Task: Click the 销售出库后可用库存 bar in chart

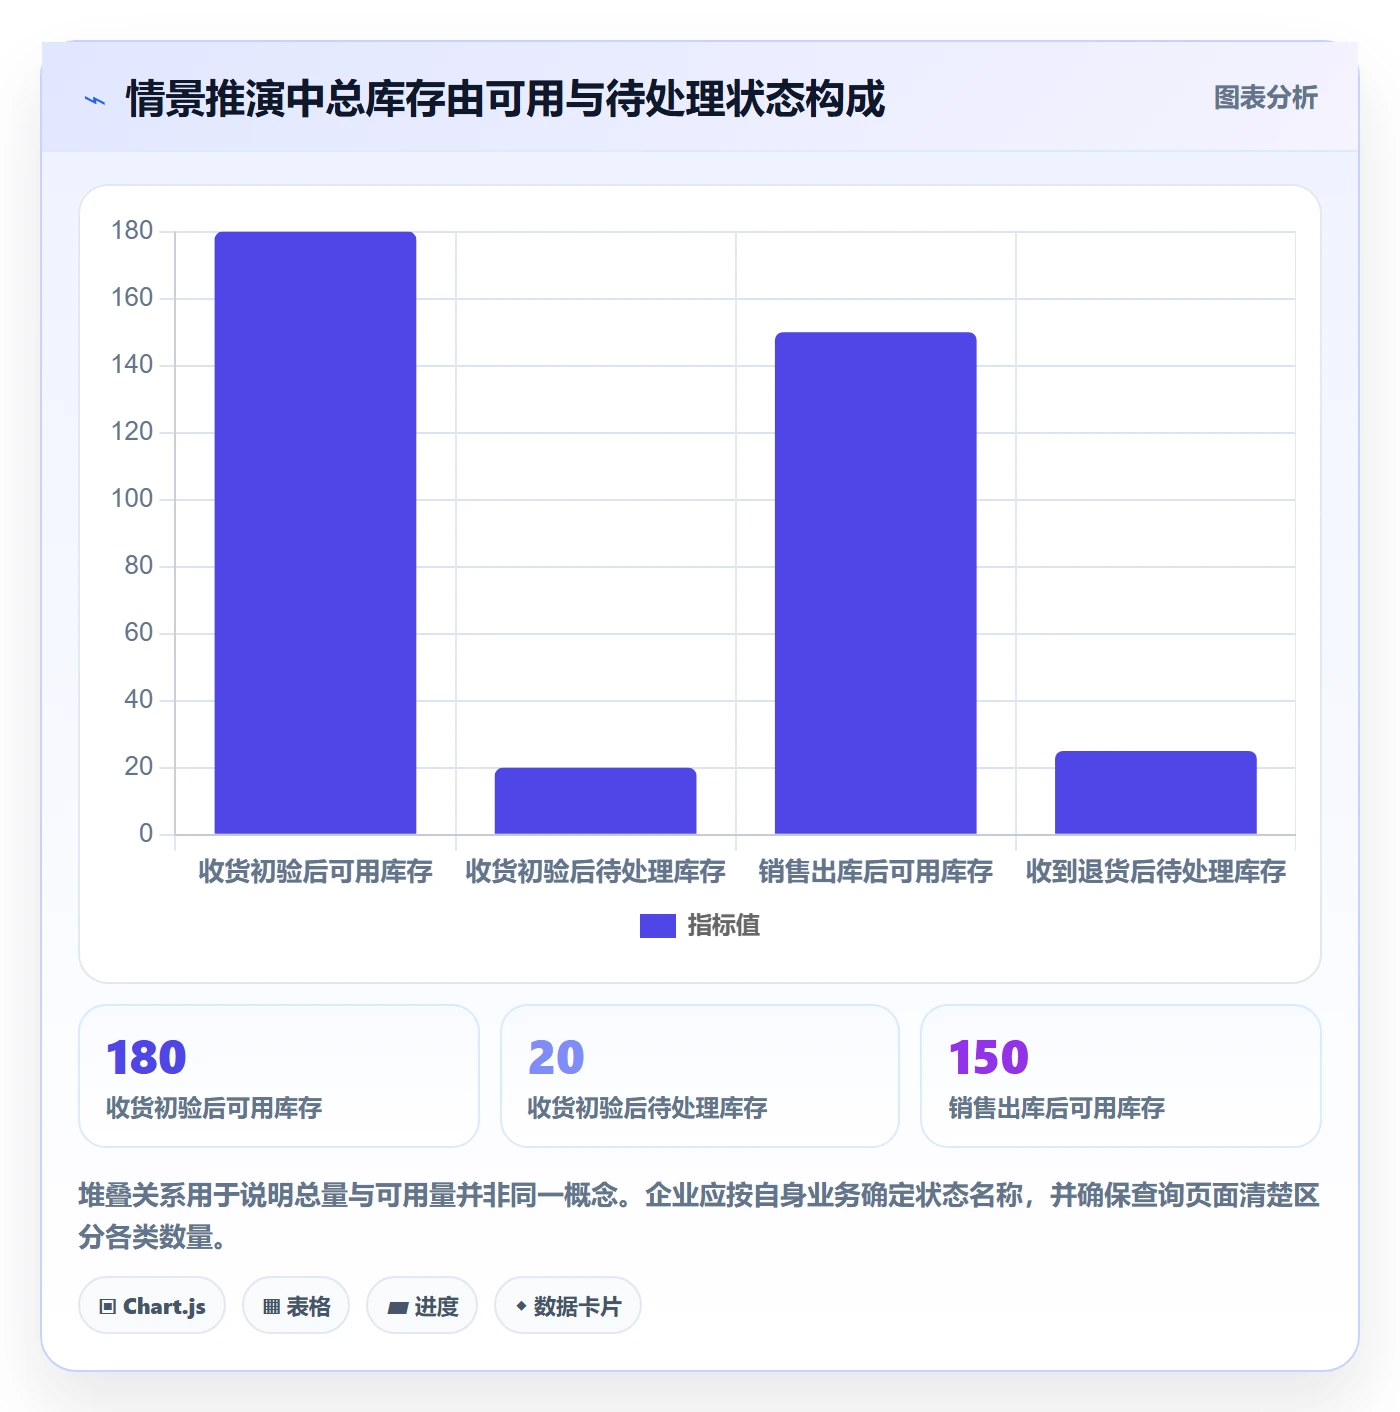Action: [x=875, y=583]
